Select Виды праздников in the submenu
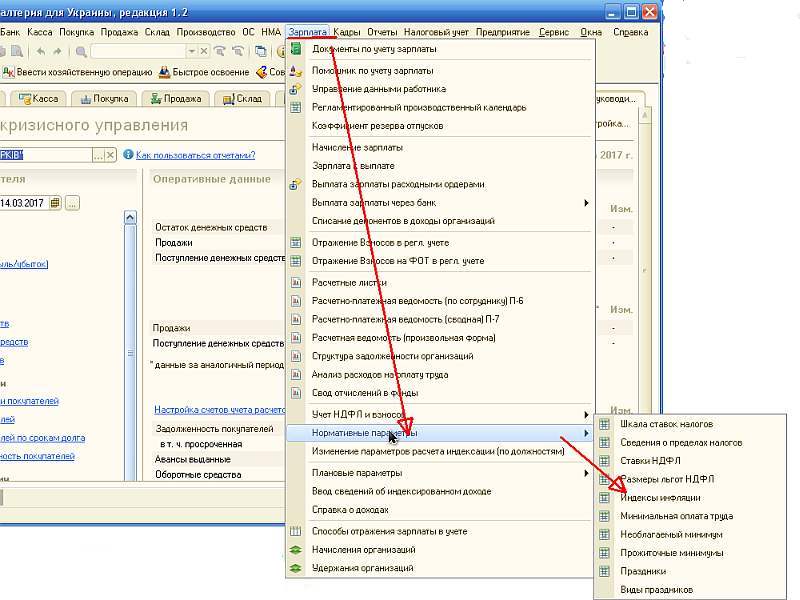This screenshot has height=600, width=800. (656, 589)
